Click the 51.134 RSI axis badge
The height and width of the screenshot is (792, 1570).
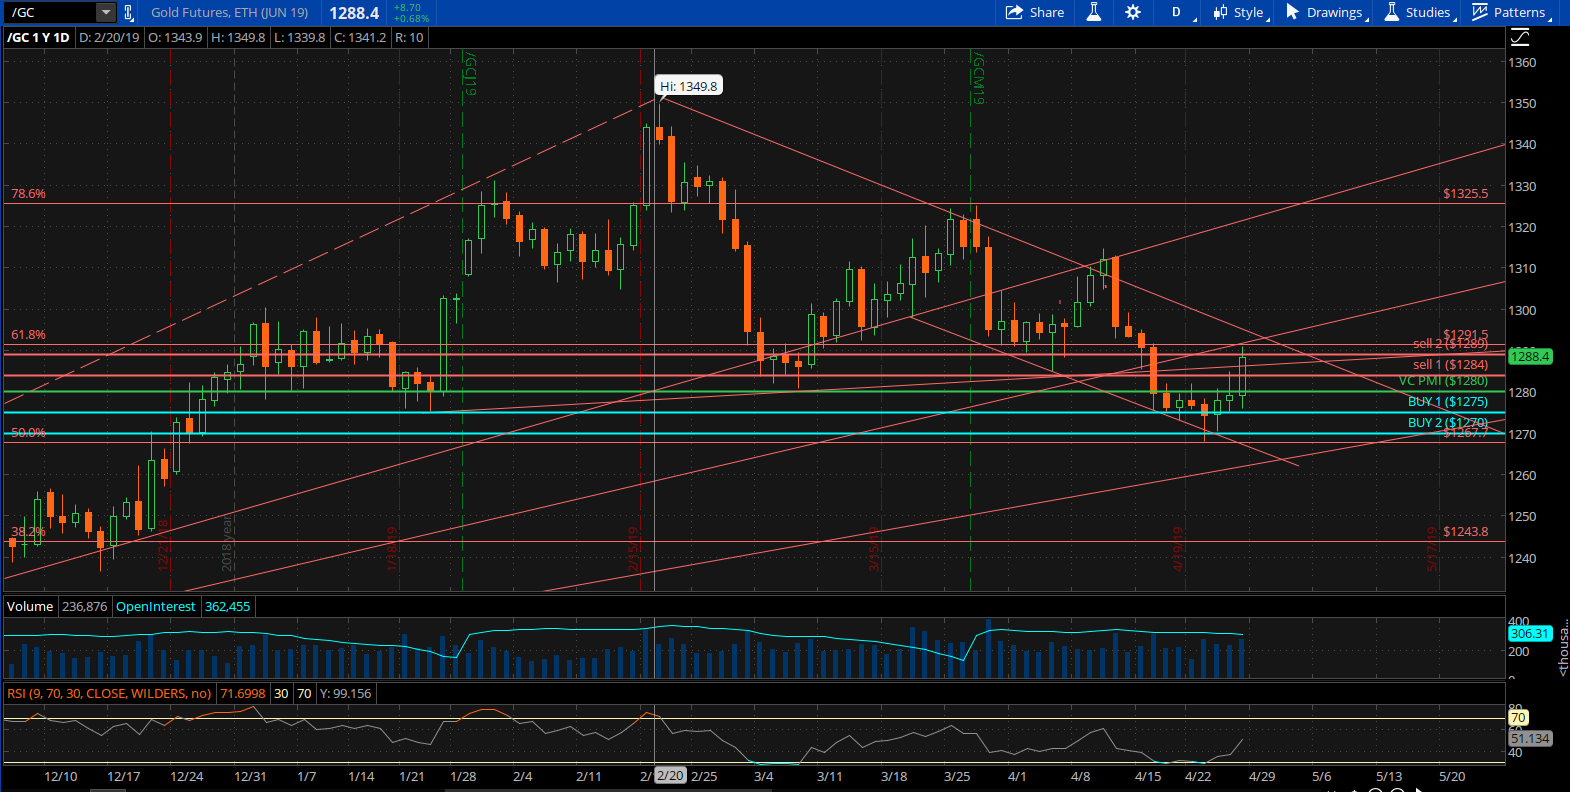point(1530,739)
